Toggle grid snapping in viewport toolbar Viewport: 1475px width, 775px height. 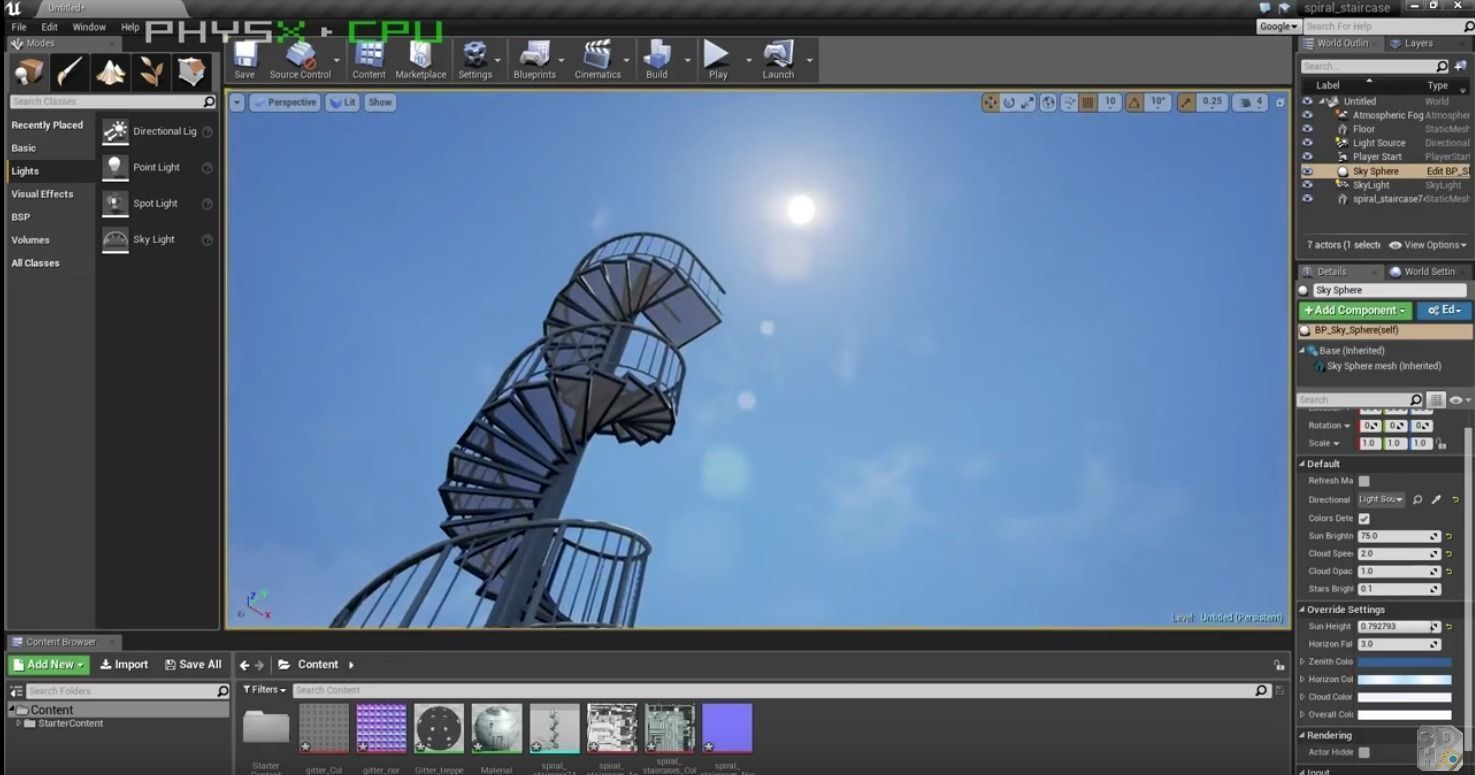click(x=1086, y=102)
